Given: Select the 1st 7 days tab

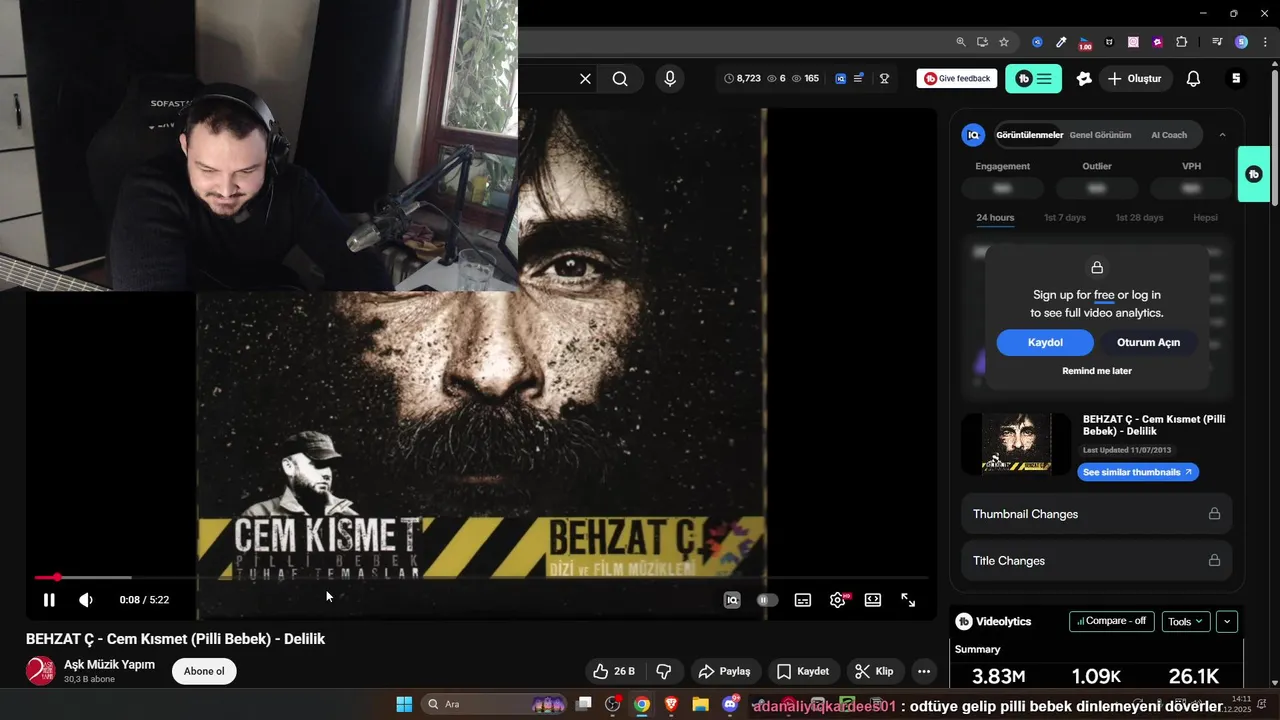Looking at the screenshot, I should coord(1064,218).
